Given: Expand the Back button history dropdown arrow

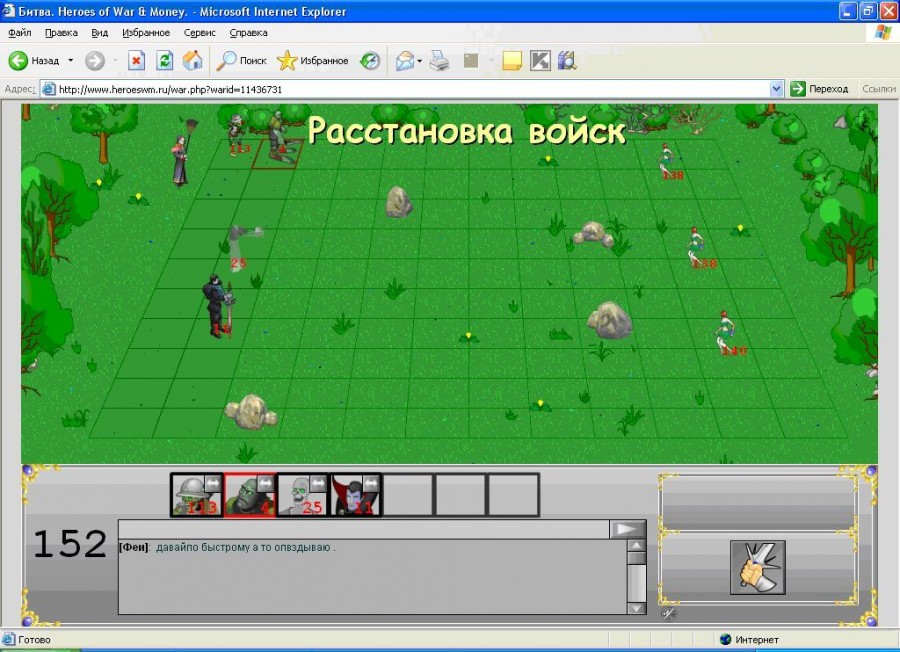Looking at the screenshot, I should [71, 61].
